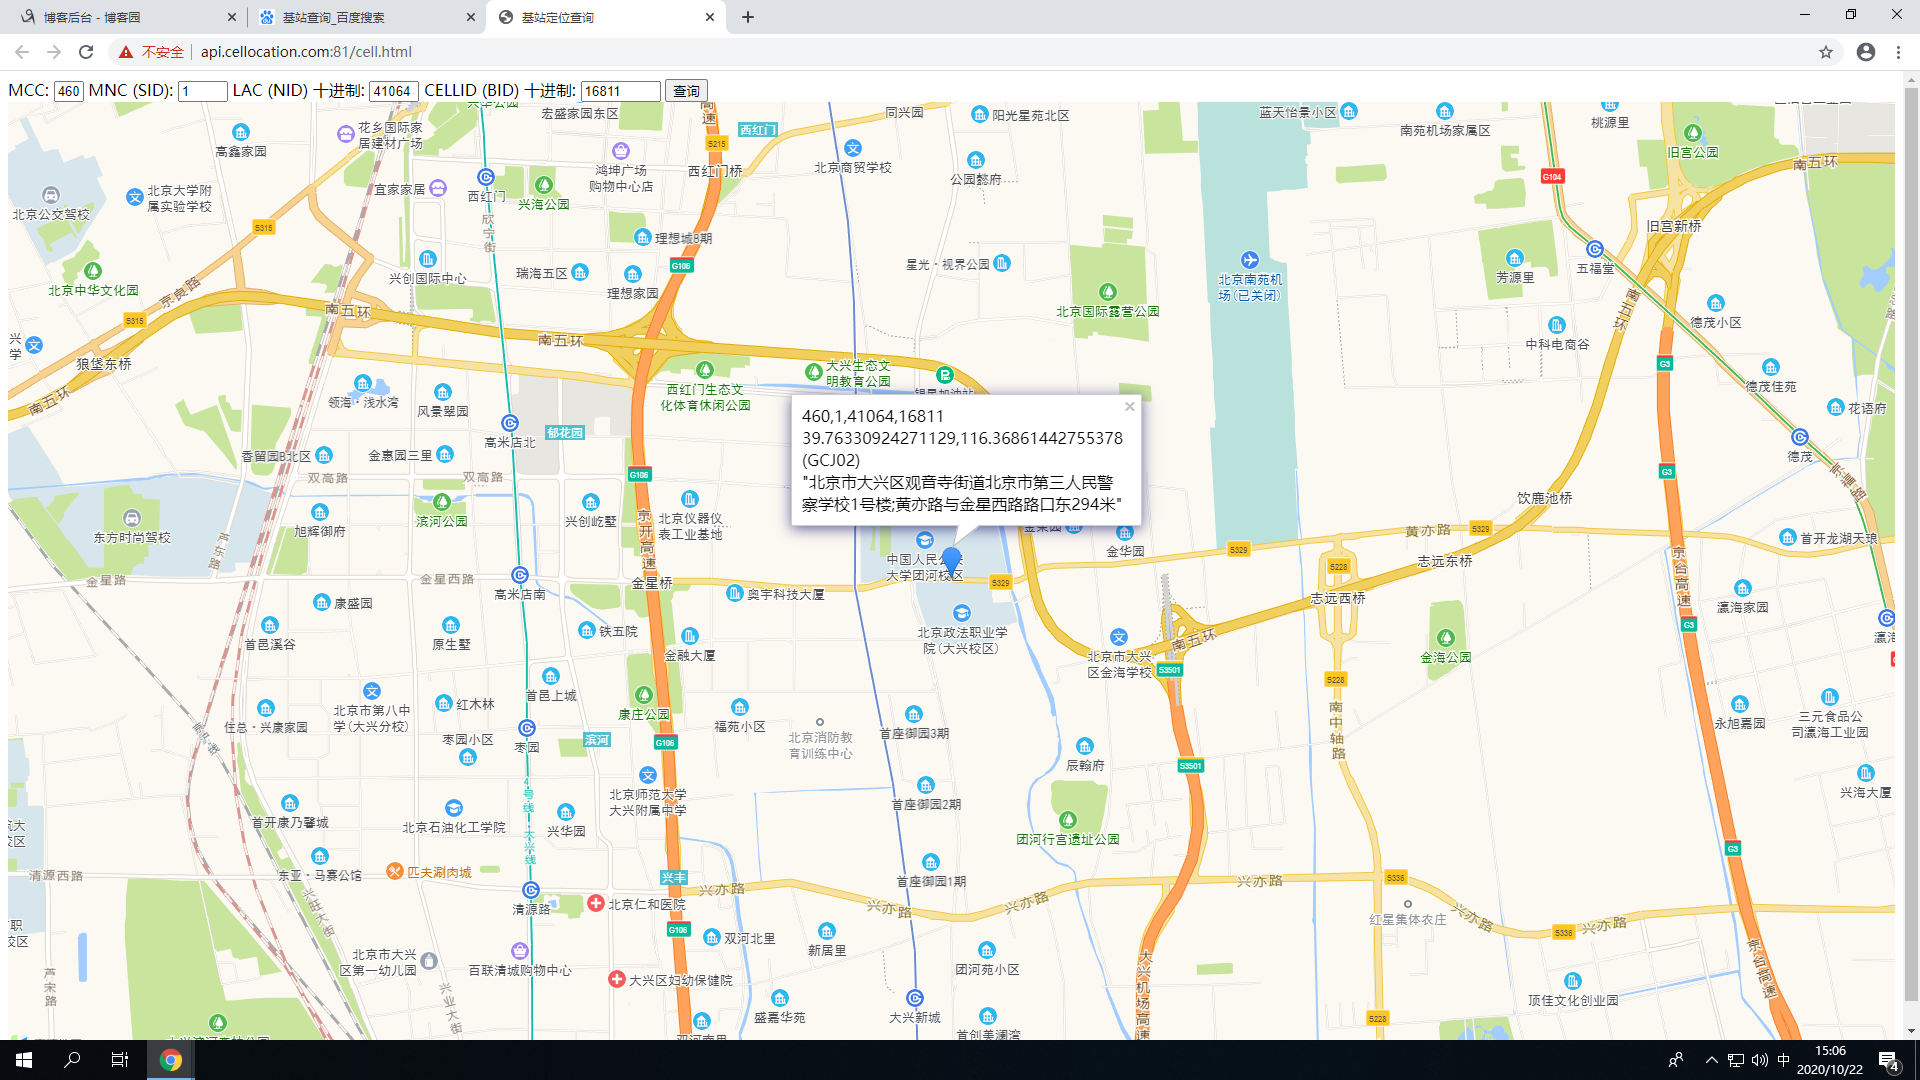Bookmark this page with star icon
This screenshot has width=1920, height=1080.
(1826, 52)
